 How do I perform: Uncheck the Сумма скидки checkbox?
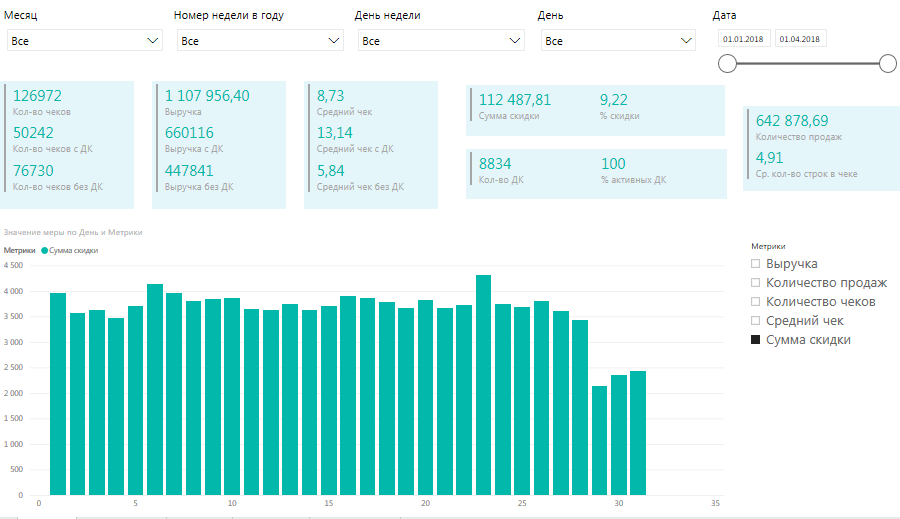tap(757, 340)
